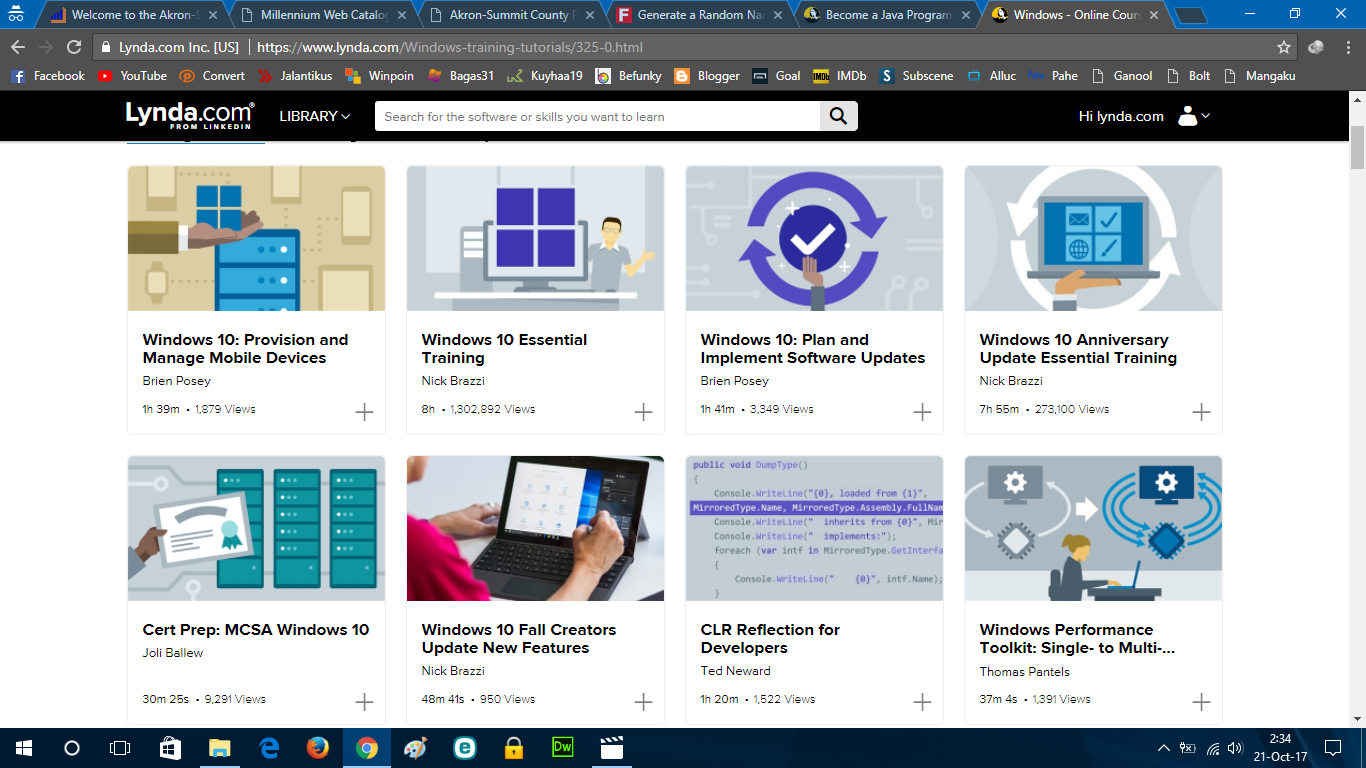Image resolution: width=1366 pixels, height=768 pixels.
Task: Add Cert Prep: MCSA Windows 10 to playlist
Action: (364, 701)
